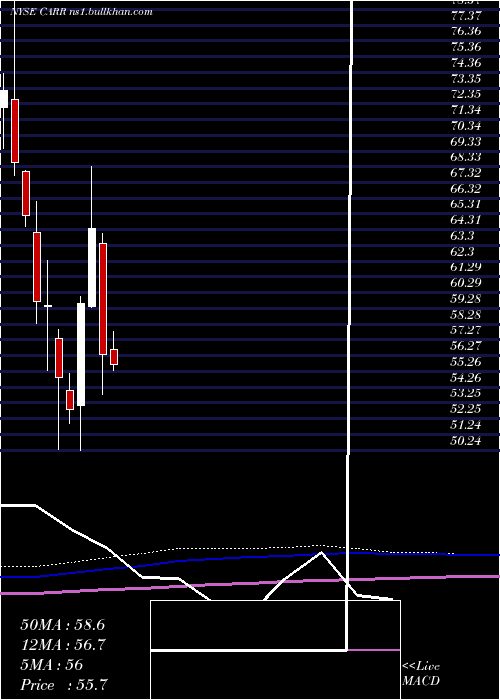
Task: Click the 64.31 price label
Action: (465, 220)
